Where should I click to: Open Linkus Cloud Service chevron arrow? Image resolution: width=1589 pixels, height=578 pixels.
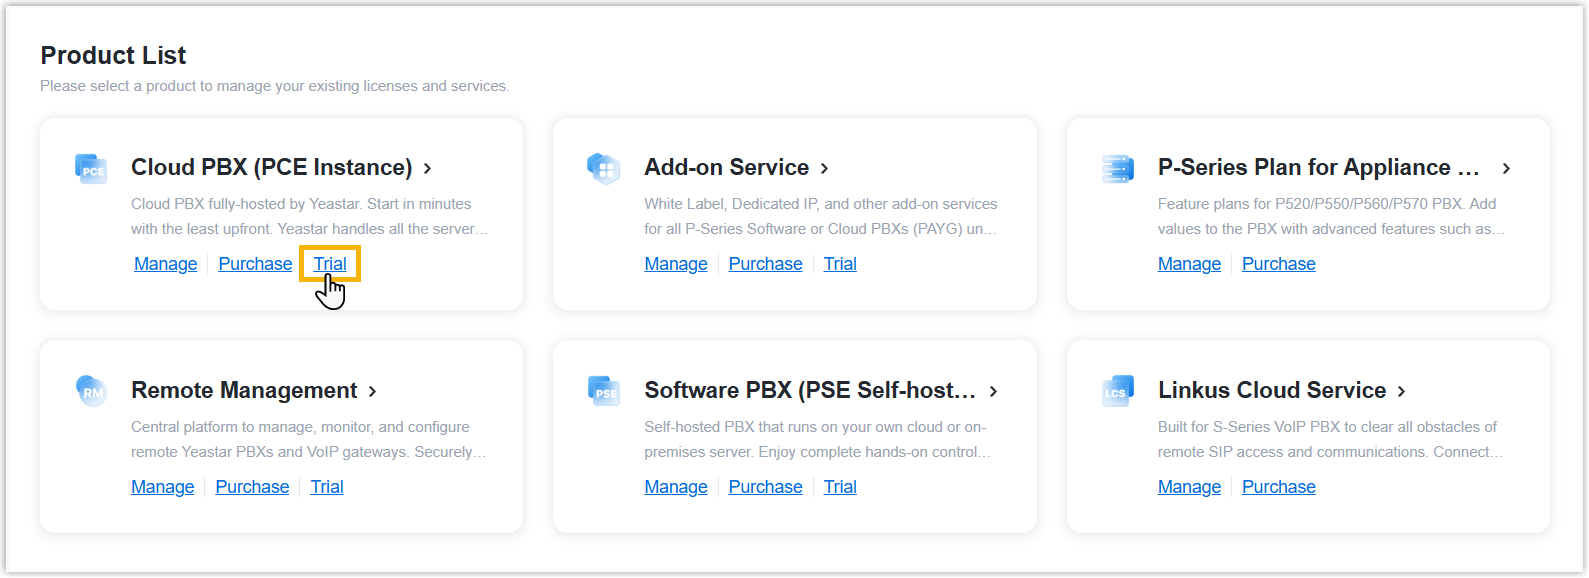1401,391
